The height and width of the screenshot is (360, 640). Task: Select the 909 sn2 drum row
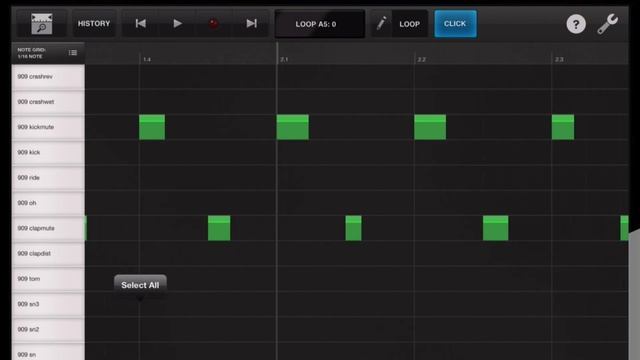click(x=48, y=330)
